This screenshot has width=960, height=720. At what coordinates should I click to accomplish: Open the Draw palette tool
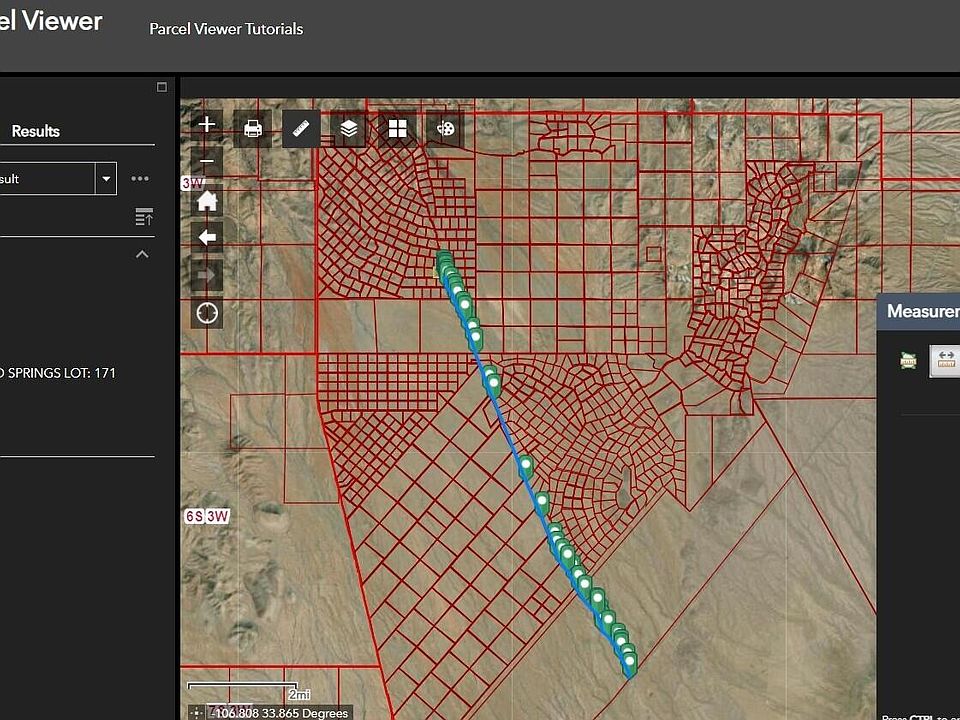coord(445,129)
